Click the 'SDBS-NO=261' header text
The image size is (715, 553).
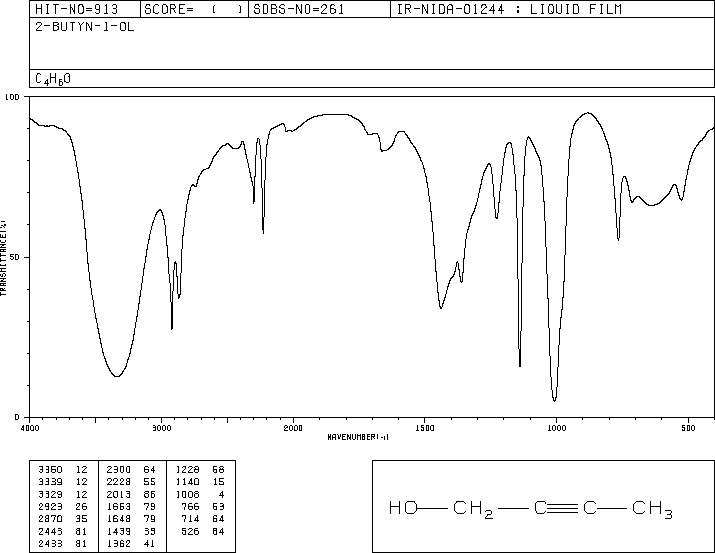299,9
